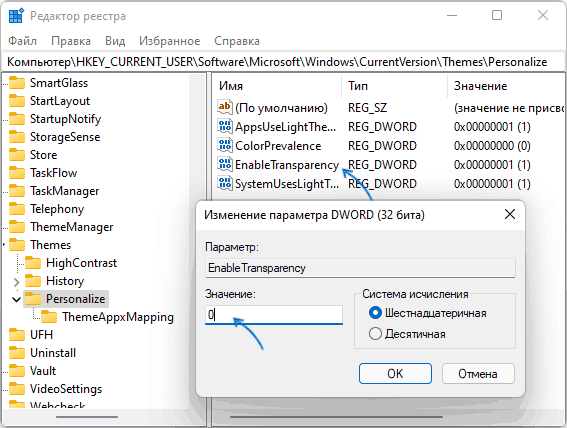The width and height of the screenshot is (567, 428).
Task: Select the History folder icon
Action: click(x=33, y=281)
